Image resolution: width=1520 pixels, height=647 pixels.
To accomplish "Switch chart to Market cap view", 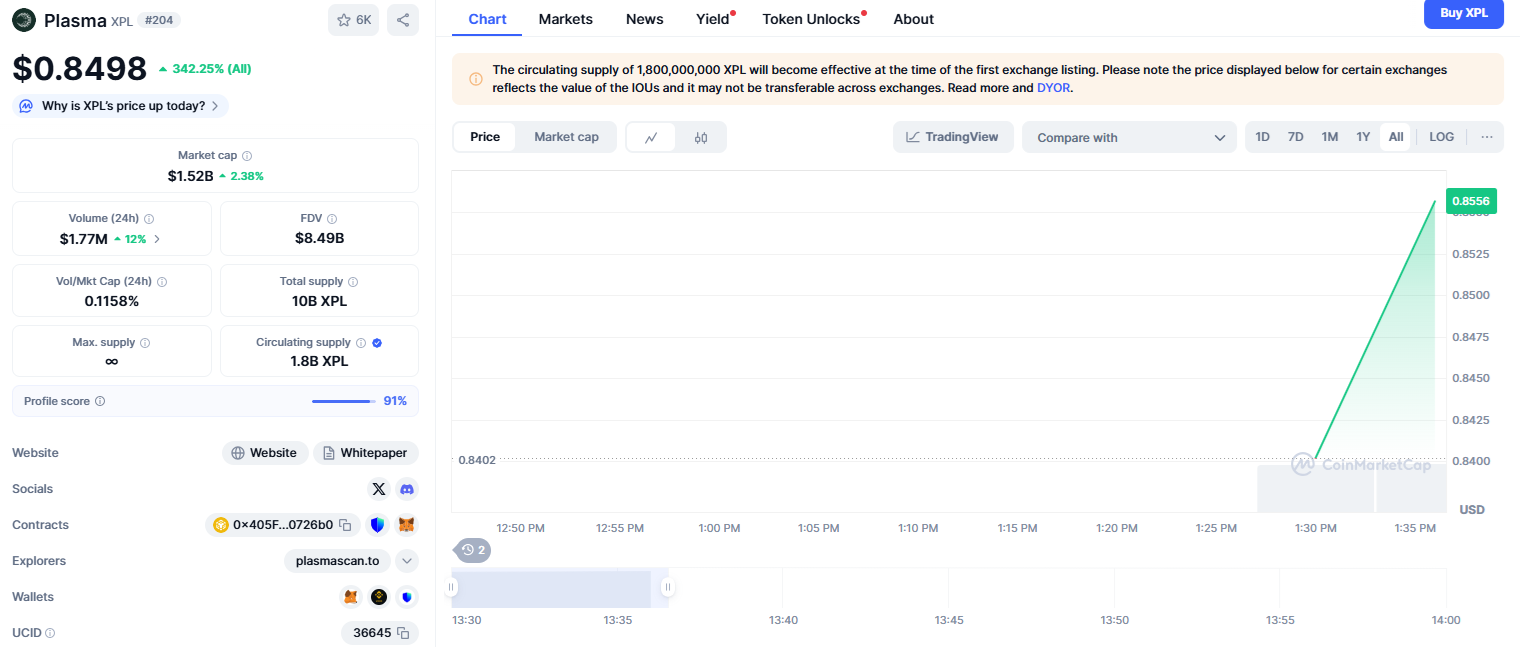I will click(566, 136).
